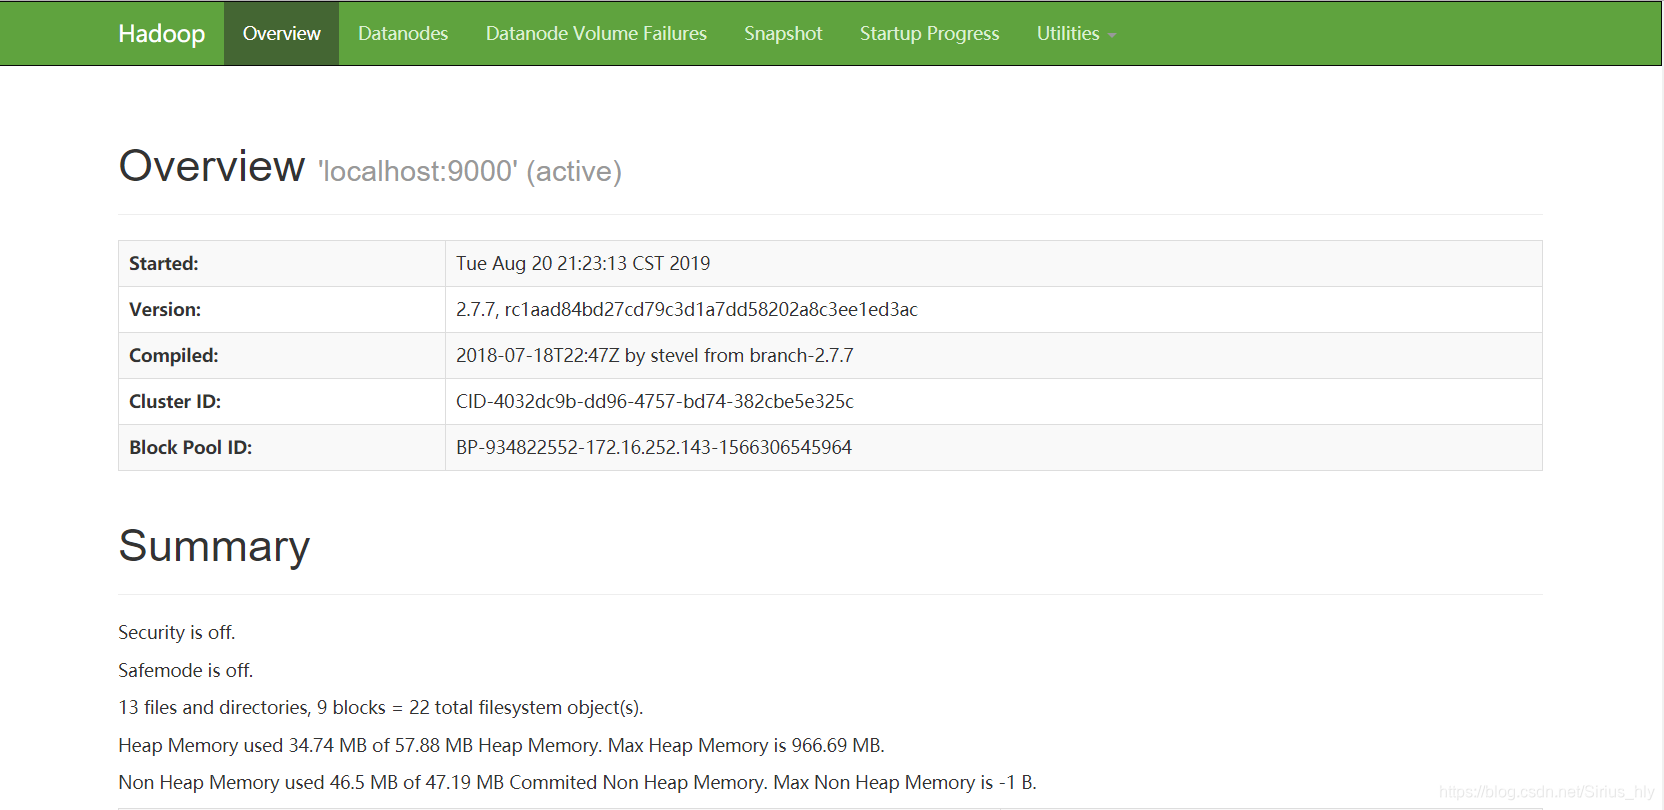Expand the Utilities dropdown menu
Viewport: 1664px width, 810px height.
1076,33
